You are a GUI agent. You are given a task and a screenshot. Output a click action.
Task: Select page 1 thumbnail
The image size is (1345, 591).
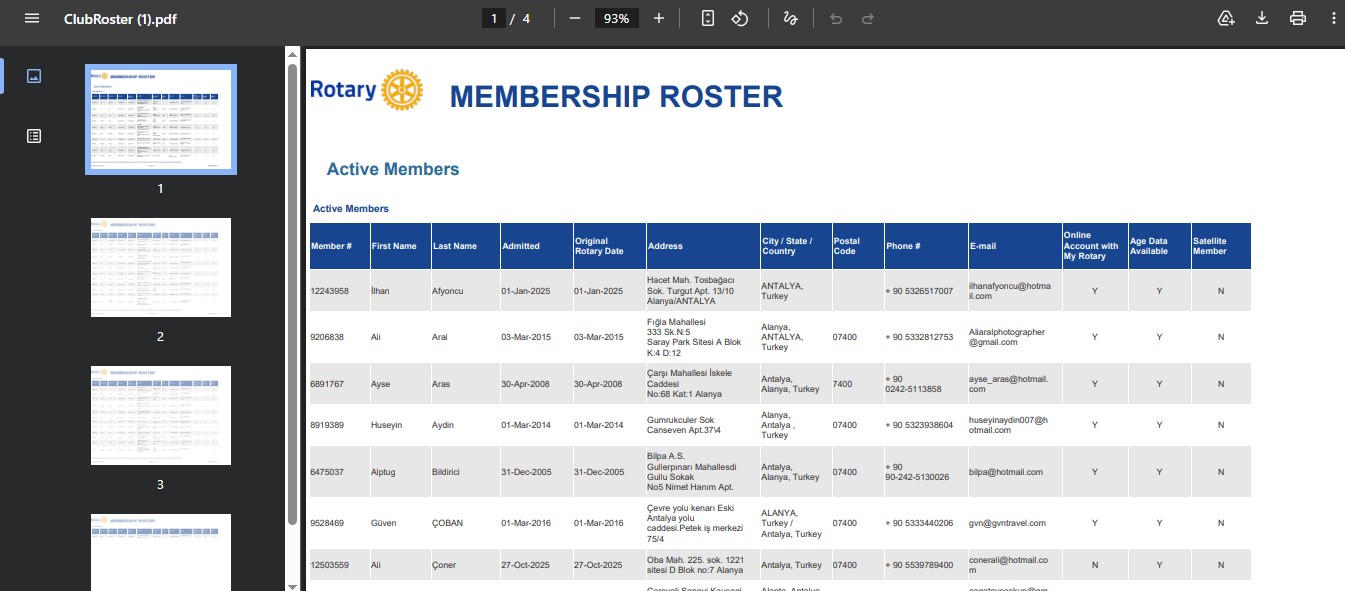click(161, 119)
